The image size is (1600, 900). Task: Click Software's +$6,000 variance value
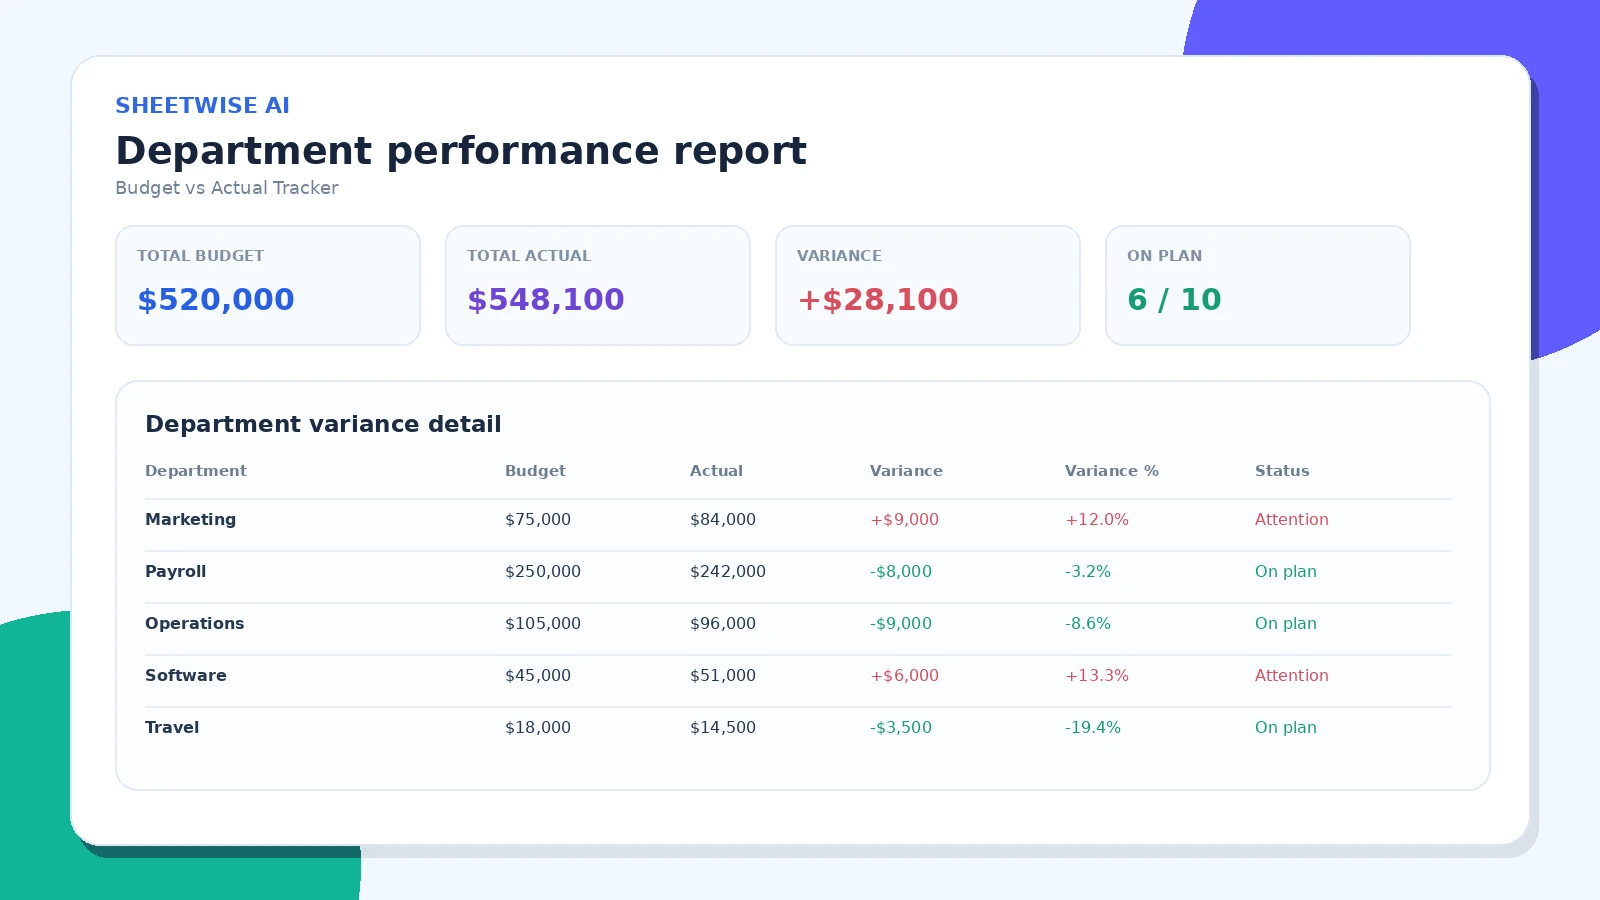coord(904,676)
